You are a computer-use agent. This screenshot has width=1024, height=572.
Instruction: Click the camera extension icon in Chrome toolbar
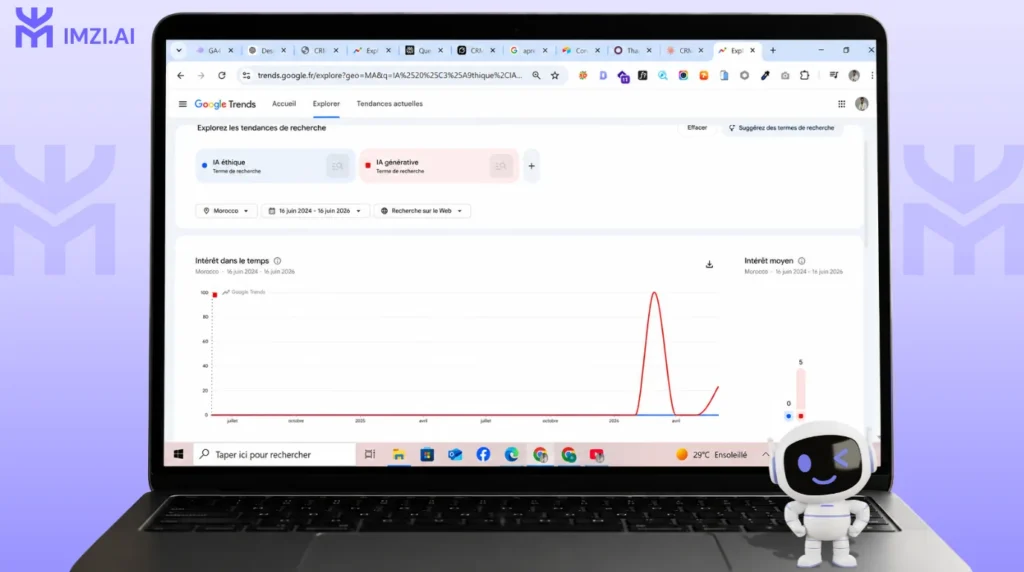click(x=785, y=76)
